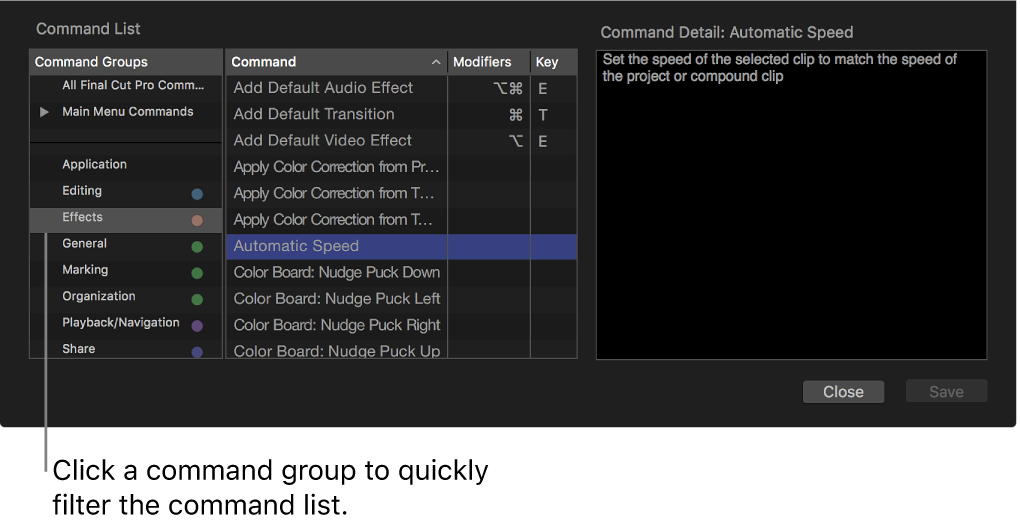Click the sort arrow in Command header

click(436, 62)
